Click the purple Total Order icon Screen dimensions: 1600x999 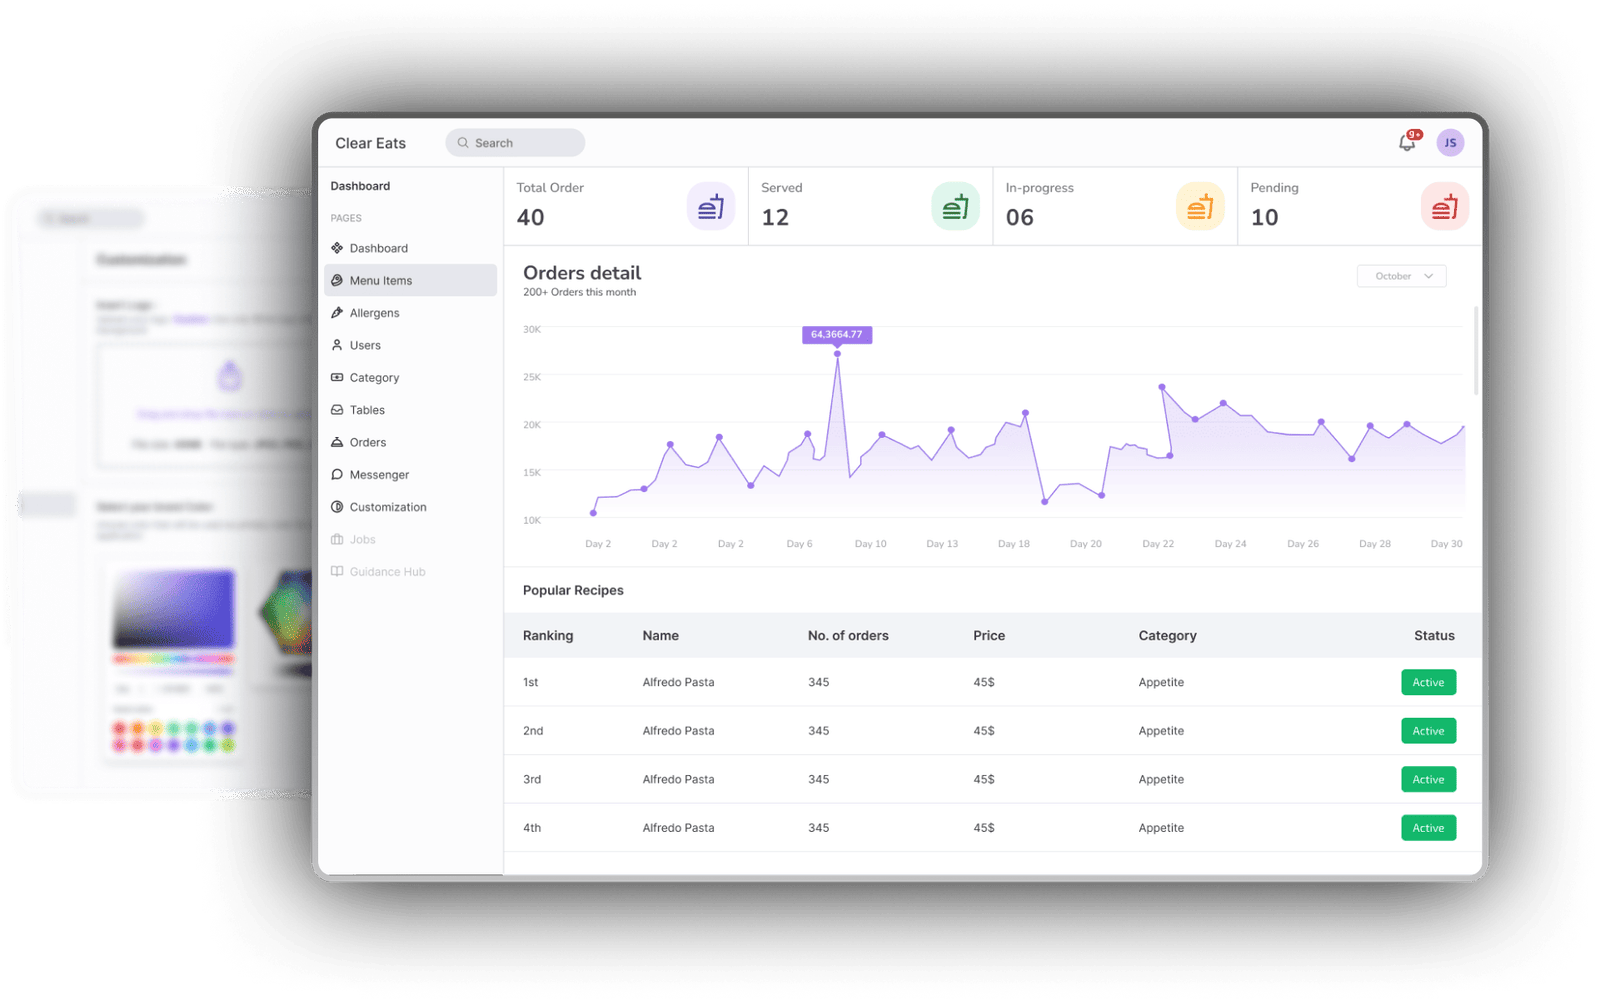coord(711,207)
